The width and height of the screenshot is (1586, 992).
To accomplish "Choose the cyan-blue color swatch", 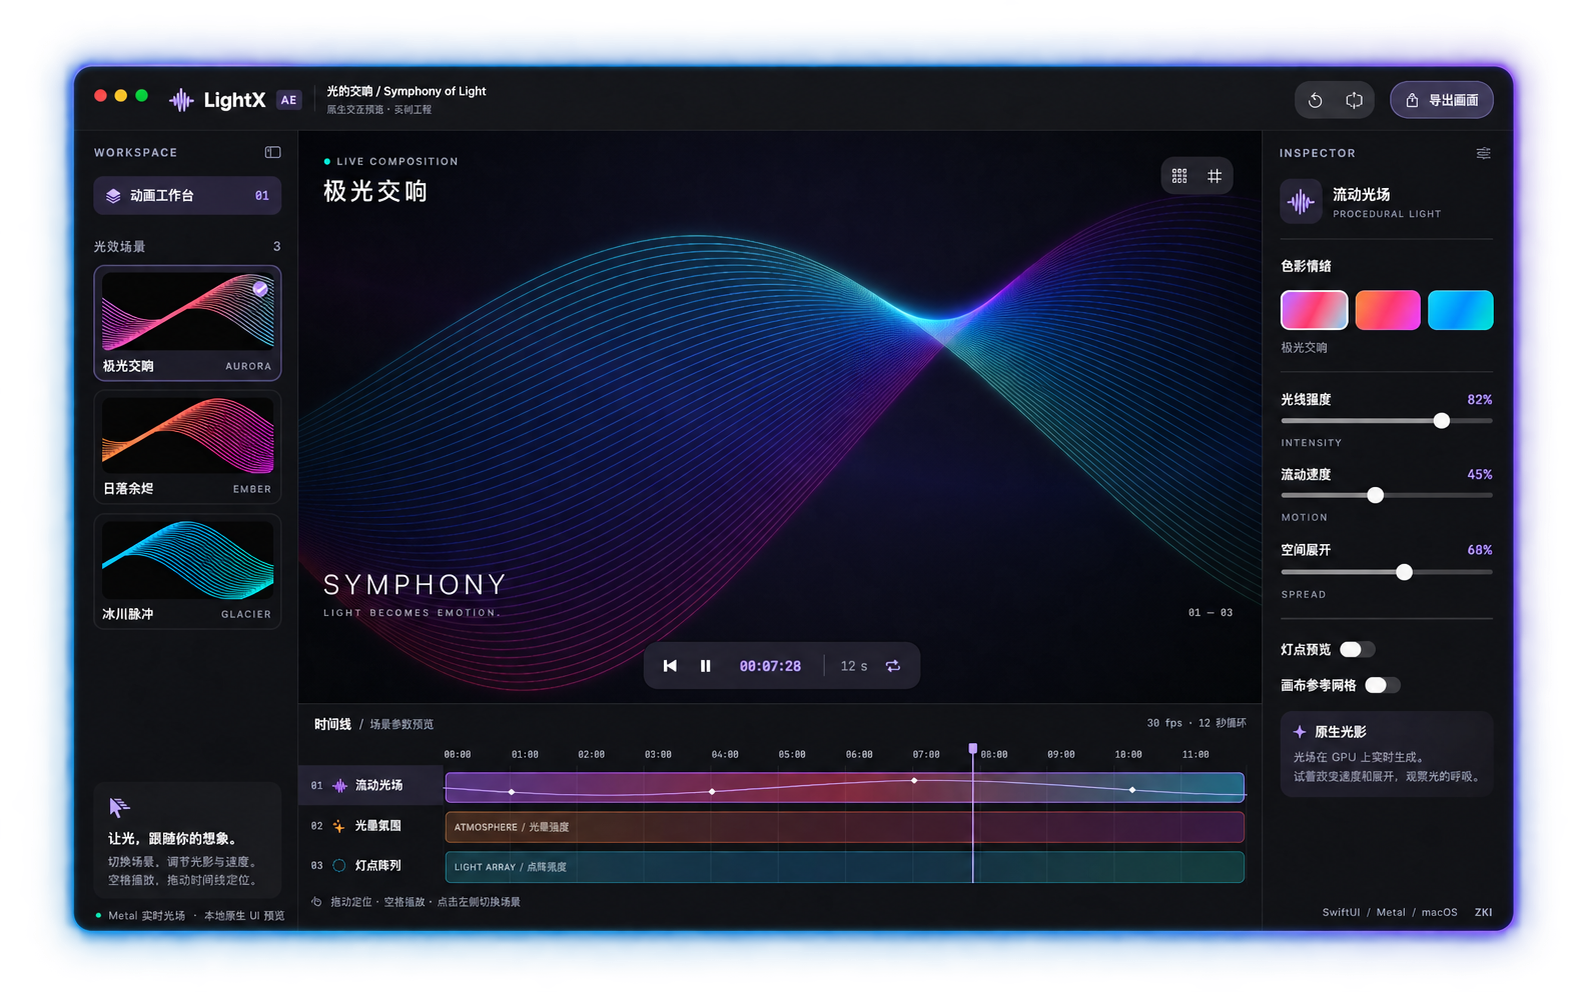I will 1460,310.
